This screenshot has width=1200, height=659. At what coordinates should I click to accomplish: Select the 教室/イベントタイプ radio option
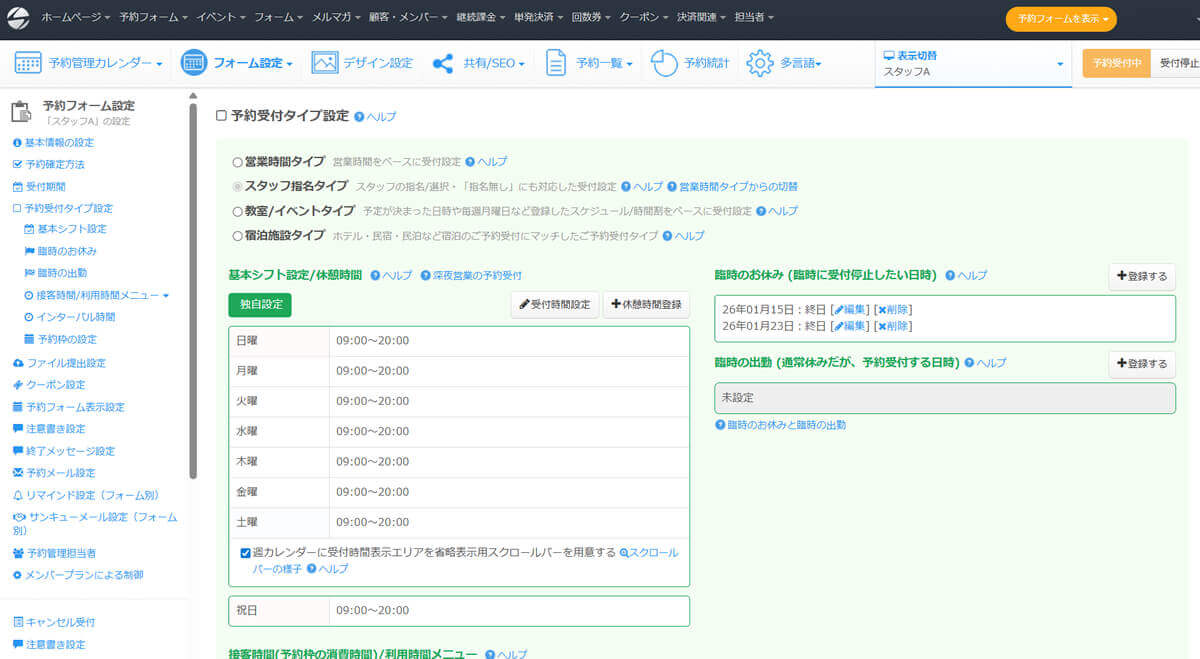point(237,211)
